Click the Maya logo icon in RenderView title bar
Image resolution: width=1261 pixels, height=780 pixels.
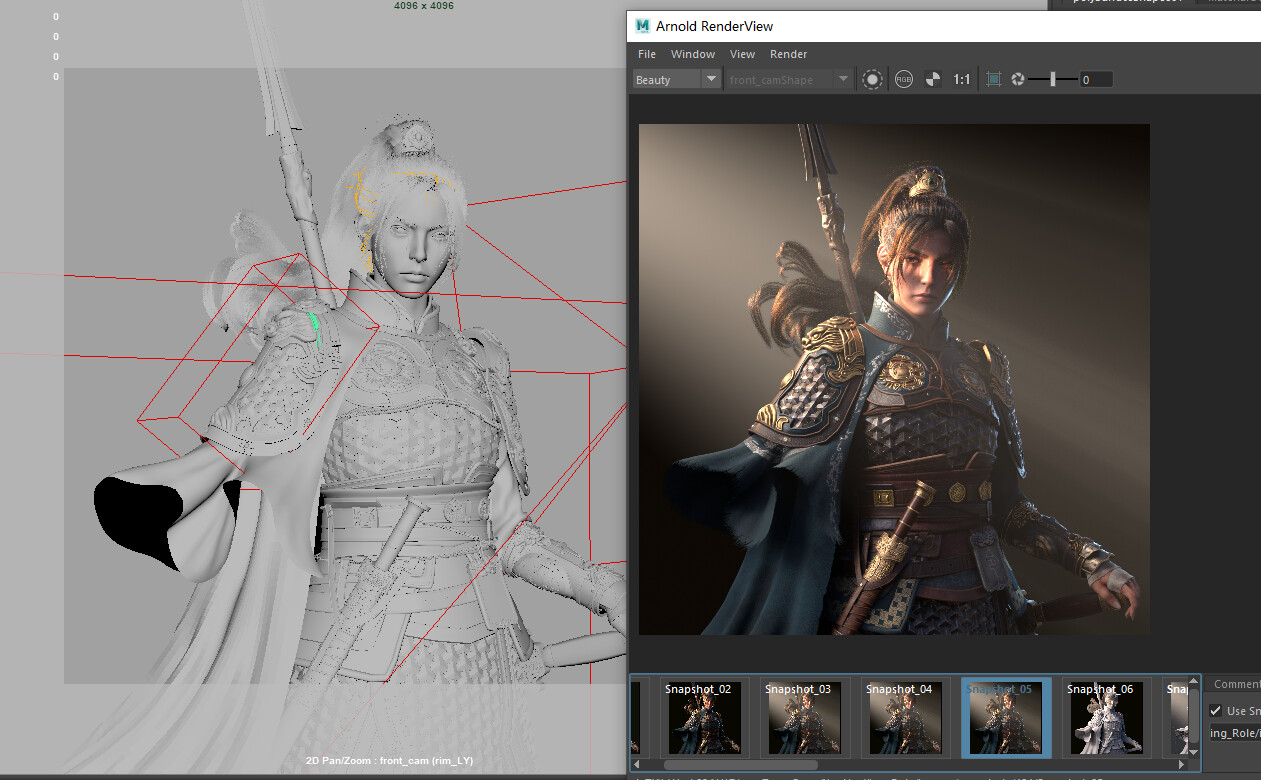point(643,26)
